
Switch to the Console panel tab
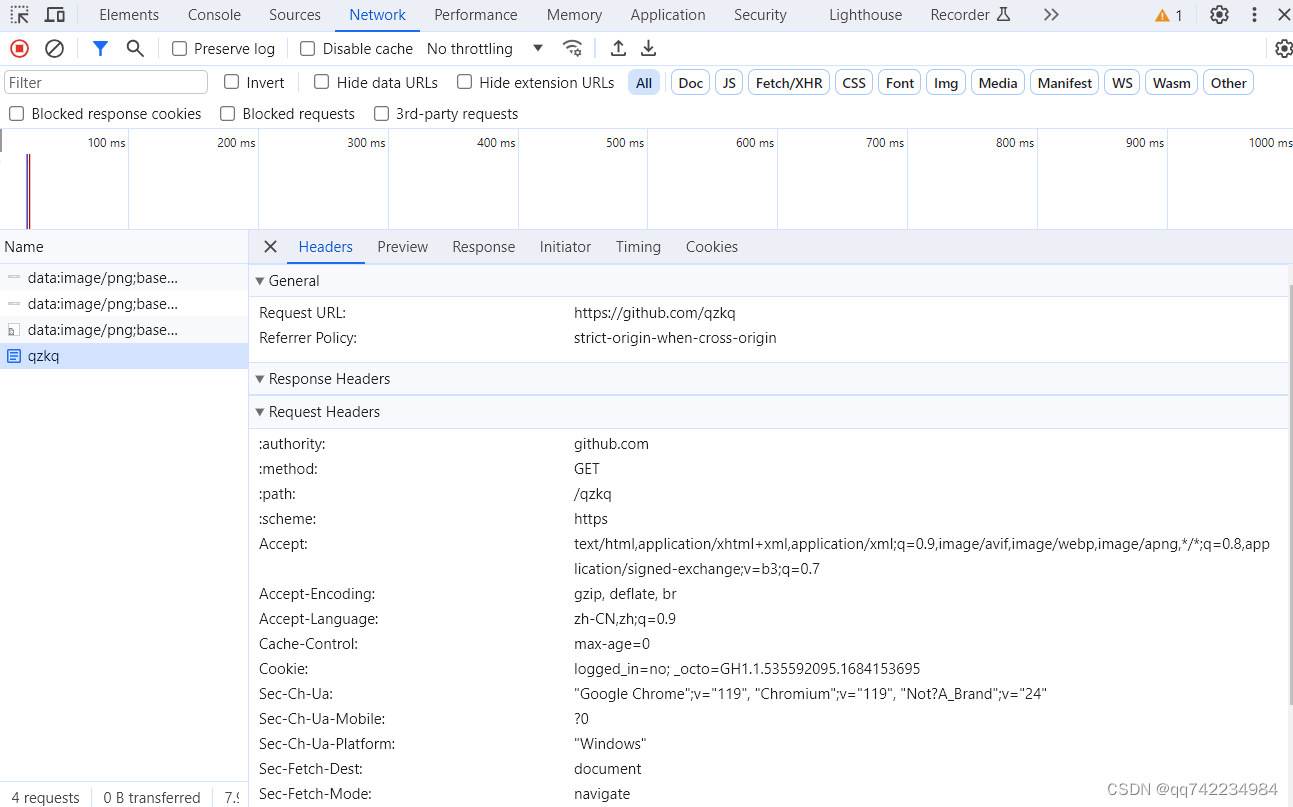pyautogui.click(x=214, y=15)
